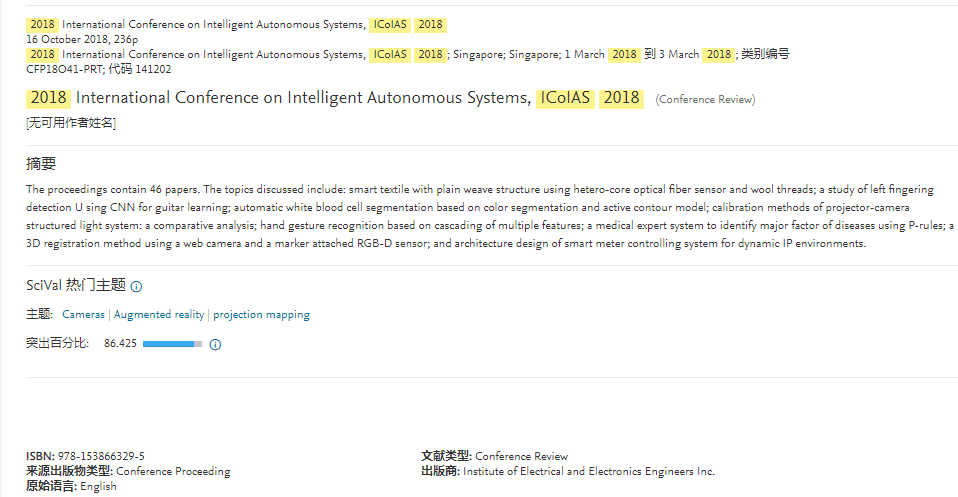Click the [无可用作者姓名] author line
Viewport: 958px width, 497px height.
tap(71, 123)
